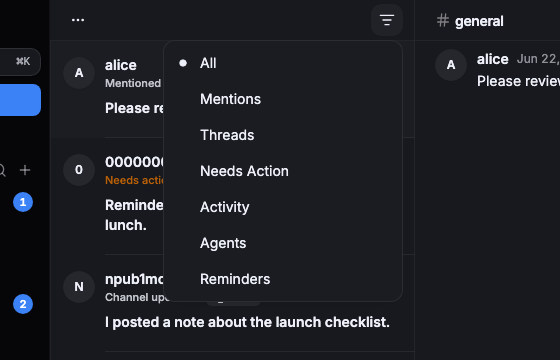Open the inbox filter icon button
560x360 pixels.
pos(387,20)
